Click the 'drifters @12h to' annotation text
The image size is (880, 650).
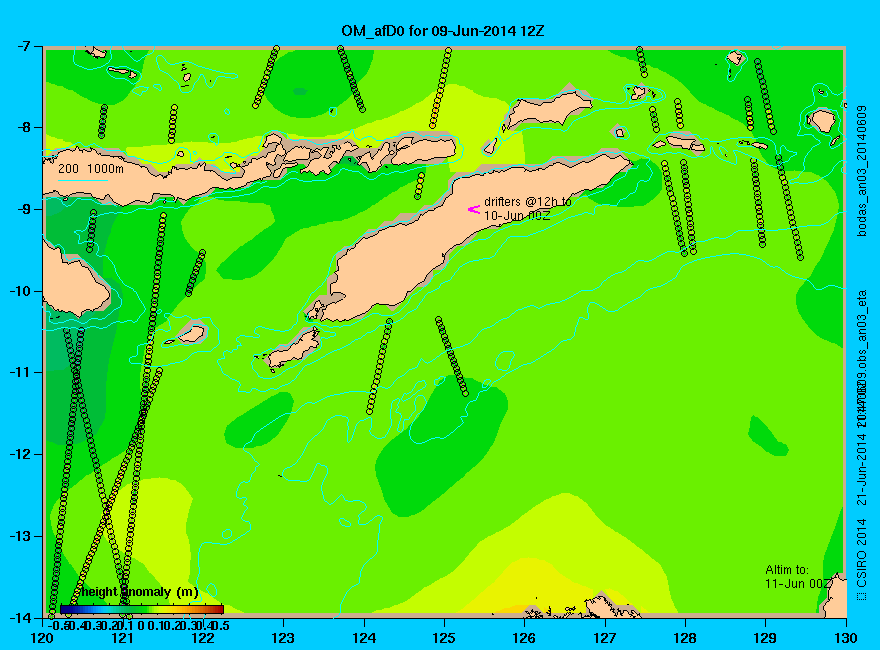point(528,202)
